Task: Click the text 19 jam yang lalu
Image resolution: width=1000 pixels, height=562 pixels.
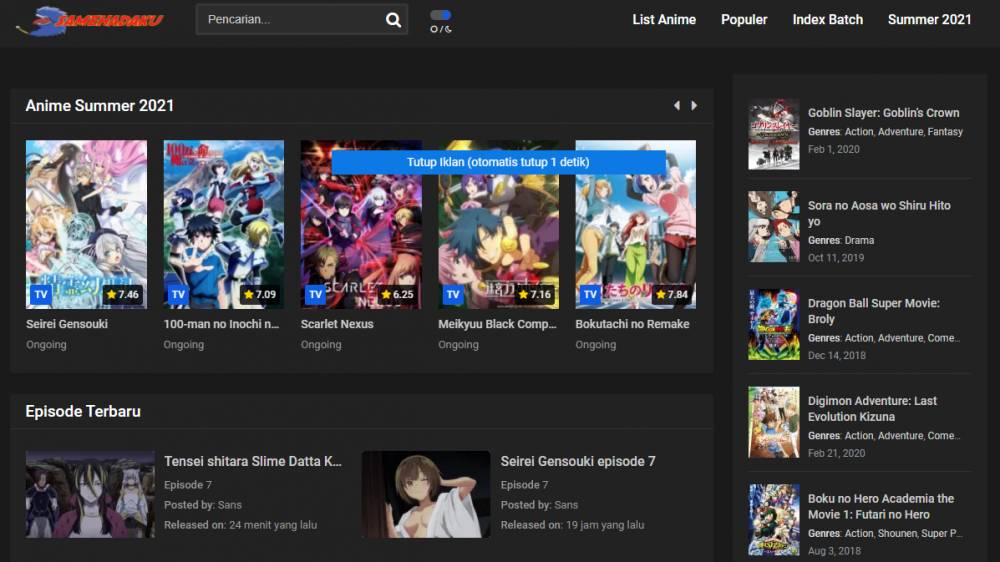Action: [605, 525]
